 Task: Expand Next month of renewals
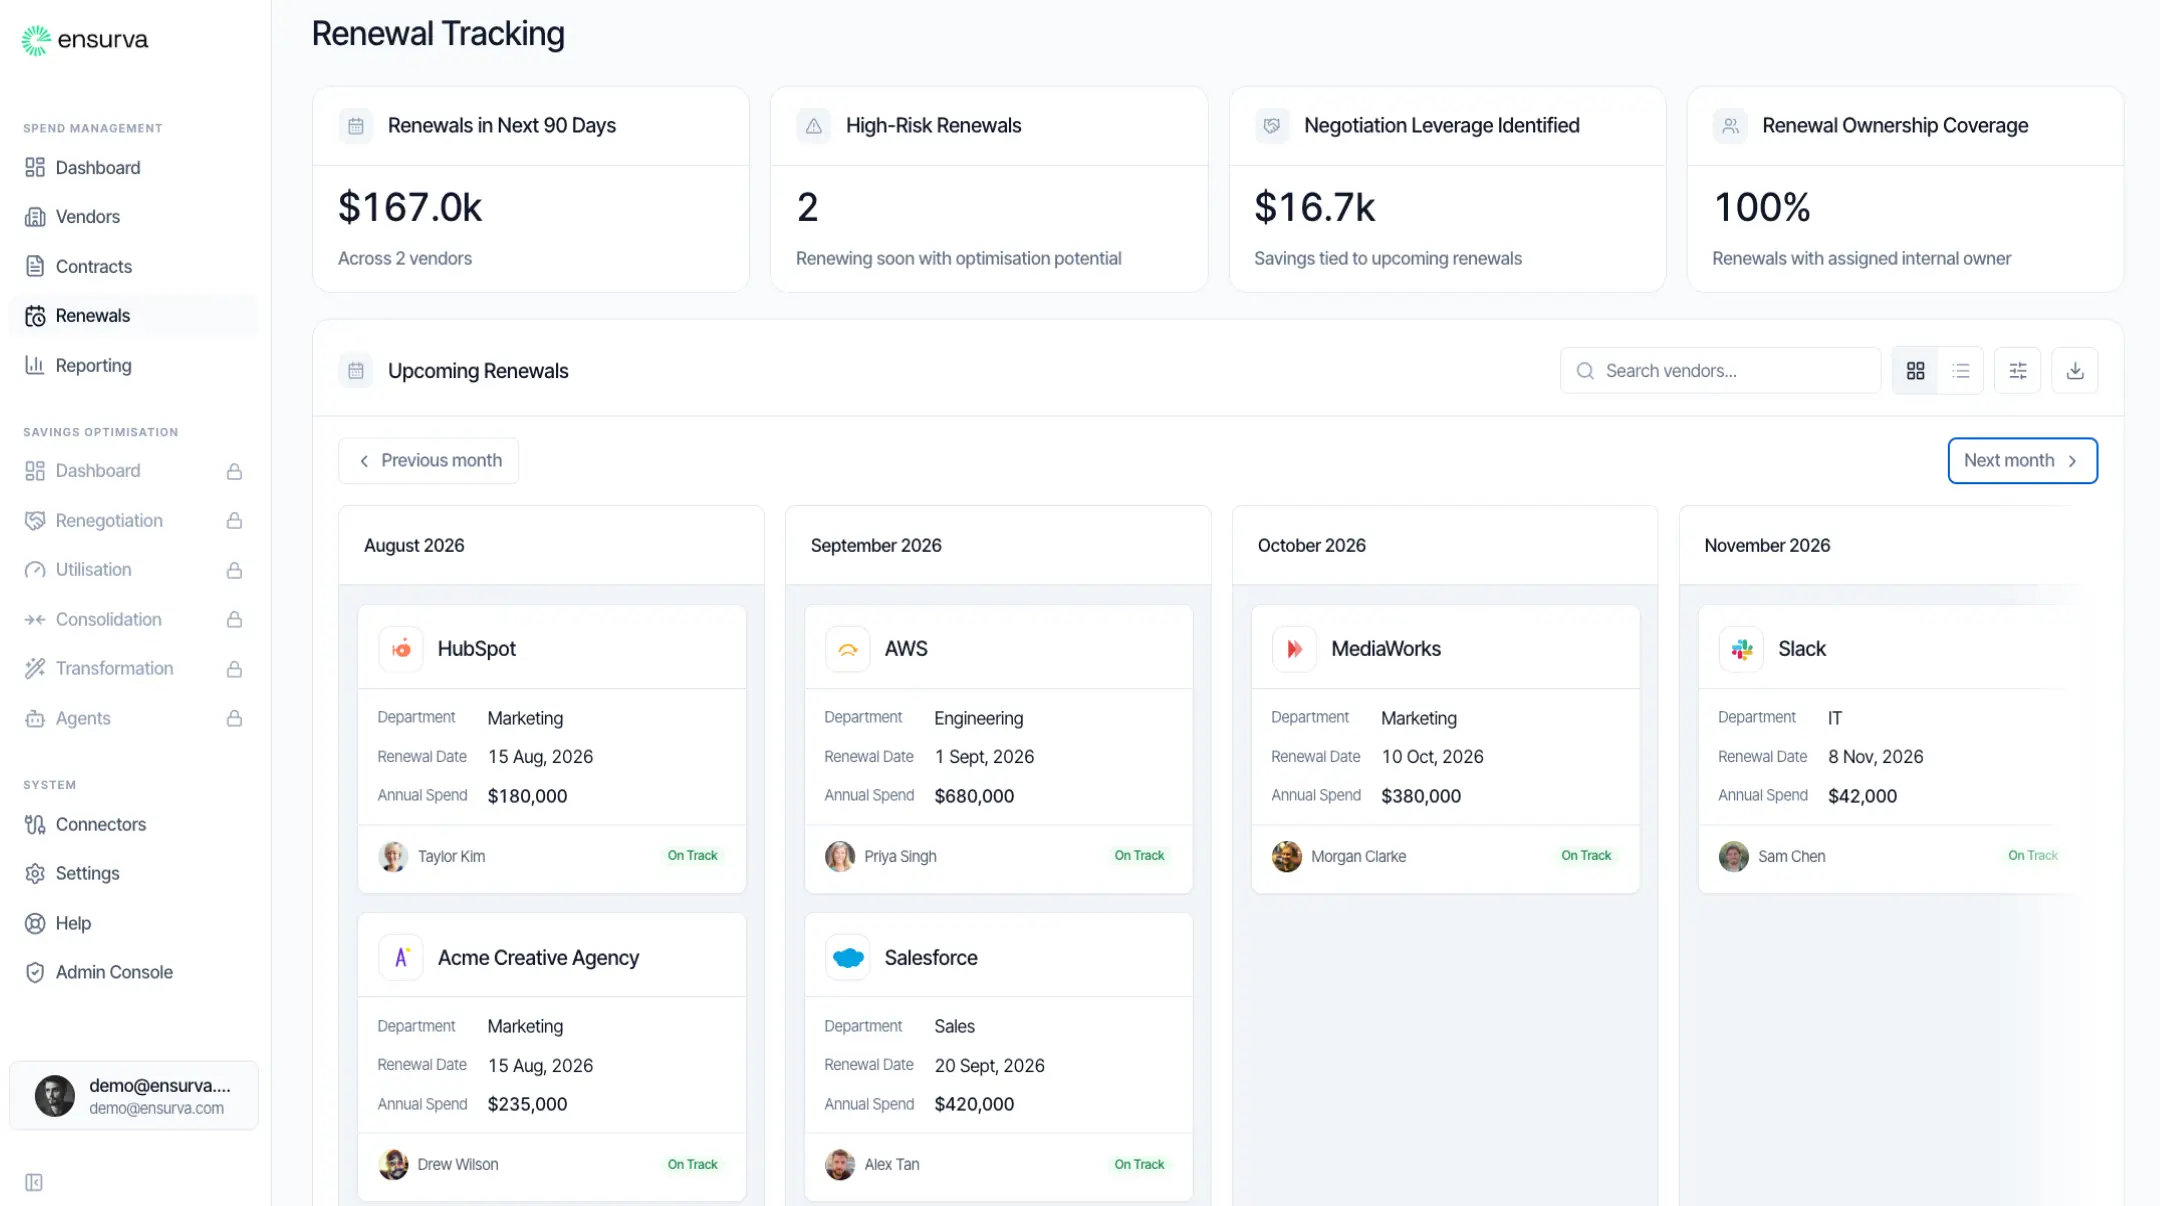click(2022, 460)
